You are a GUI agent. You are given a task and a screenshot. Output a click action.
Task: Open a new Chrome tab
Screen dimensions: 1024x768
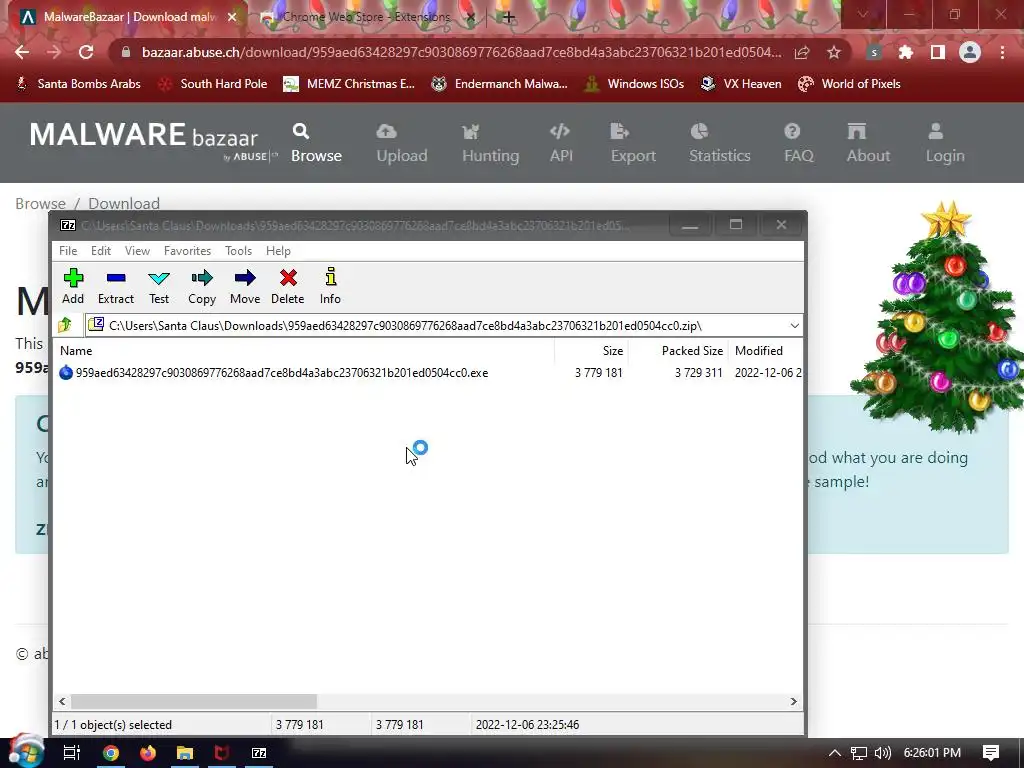(509, 17)
